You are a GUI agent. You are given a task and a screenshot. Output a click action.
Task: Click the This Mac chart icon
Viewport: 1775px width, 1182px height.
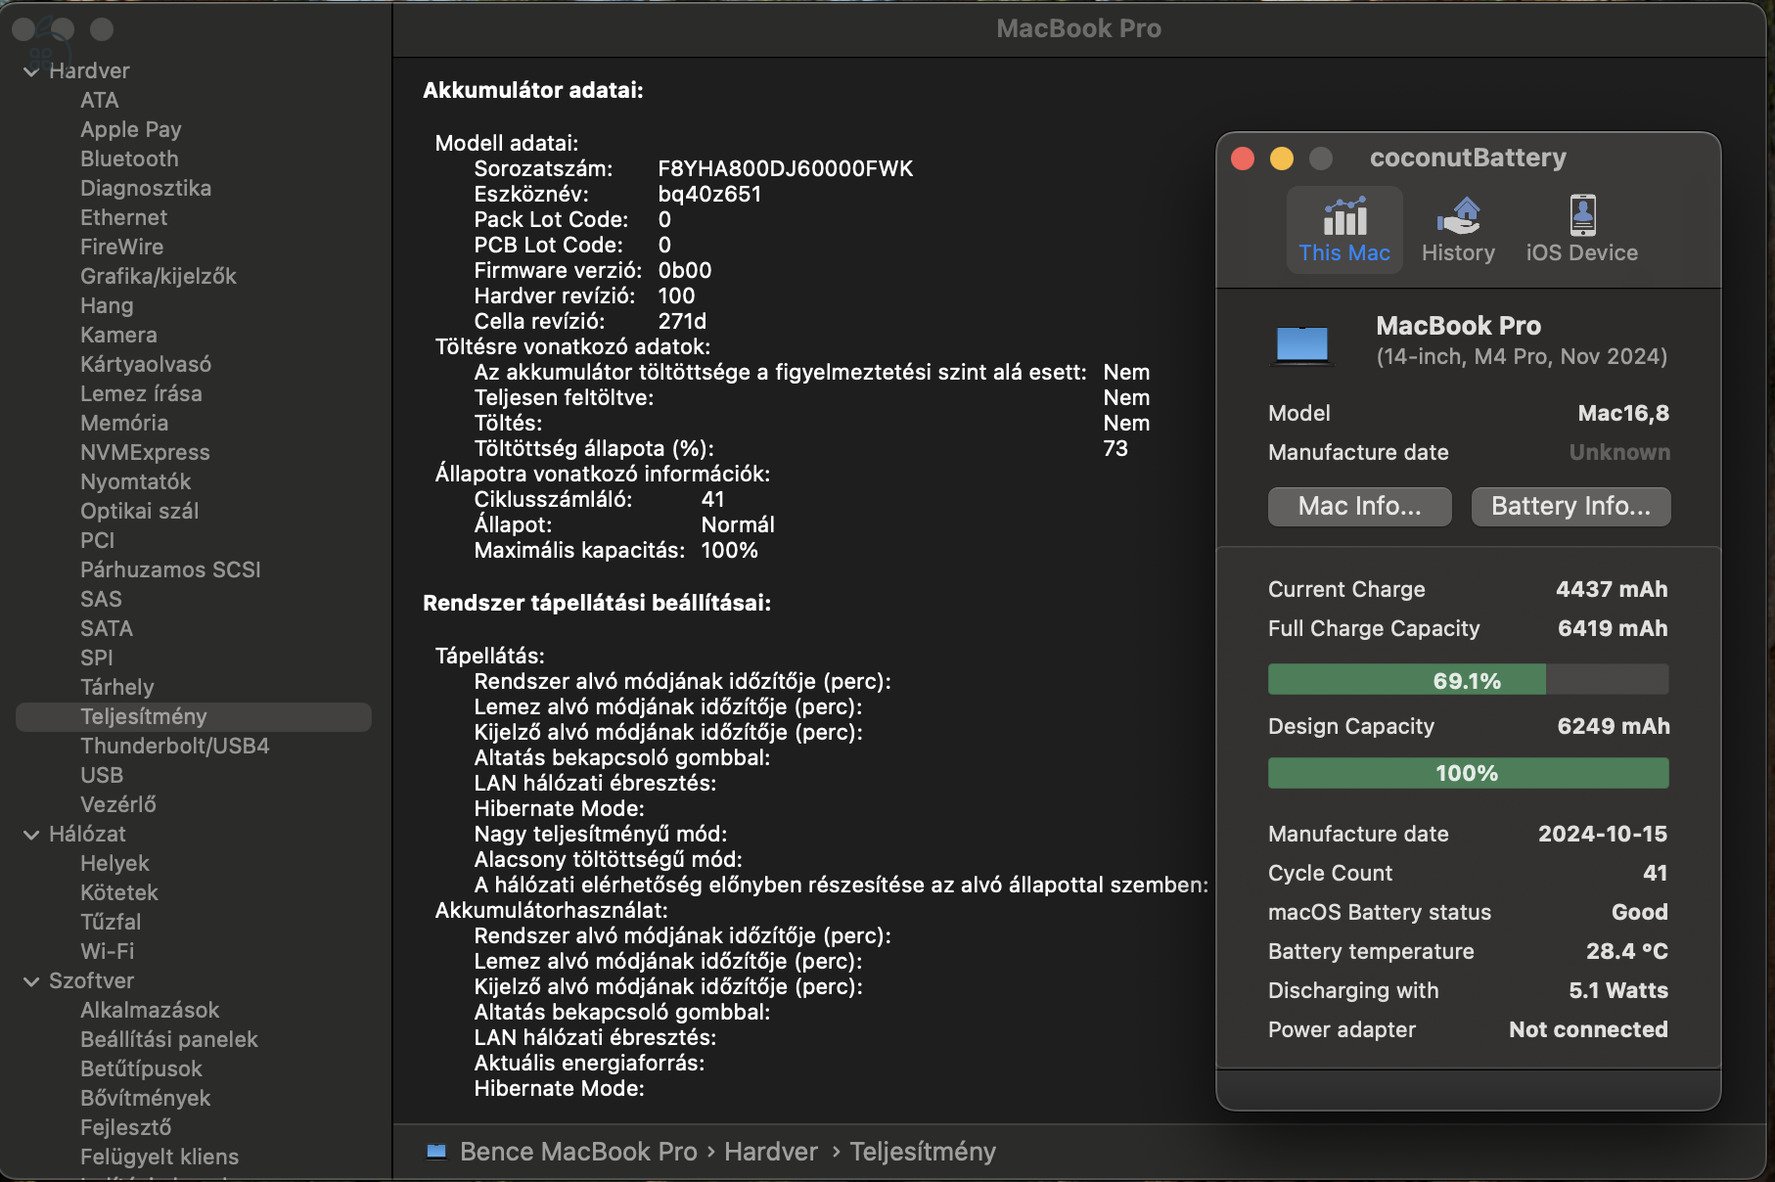click(1343, 215)
